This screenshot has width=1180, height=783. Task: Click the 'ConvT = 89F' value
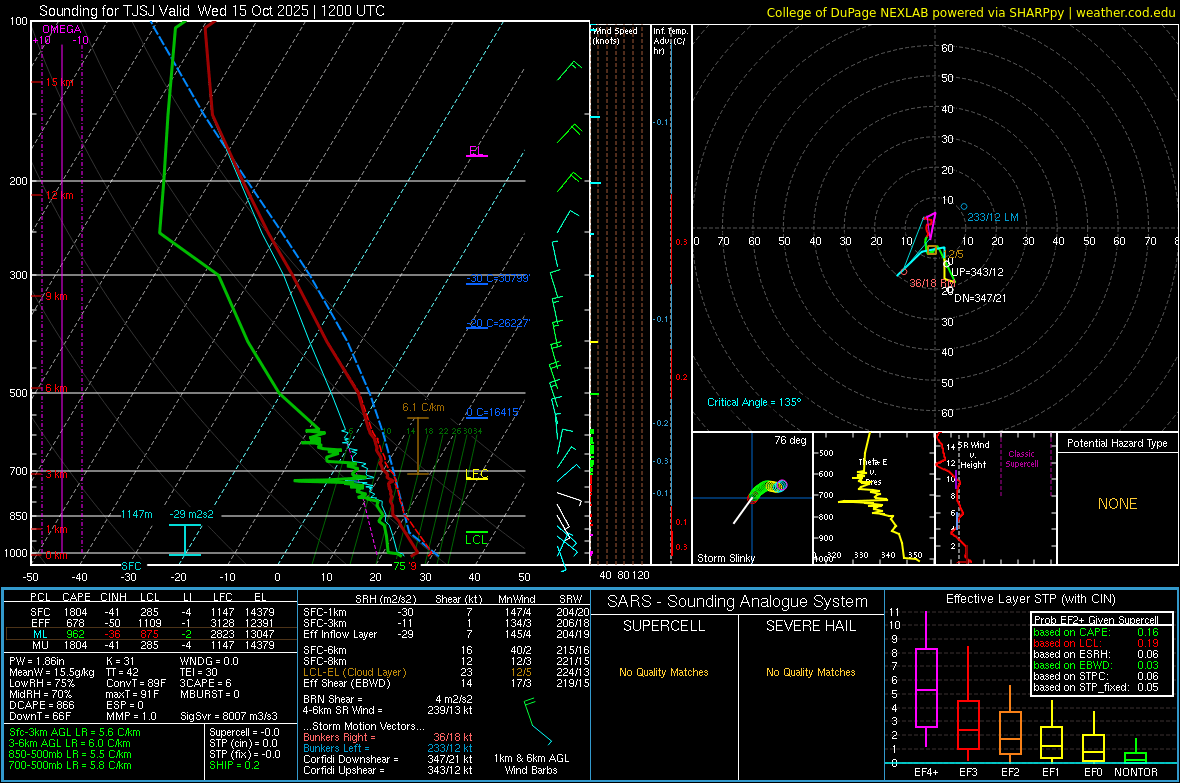tap(136, 683)
